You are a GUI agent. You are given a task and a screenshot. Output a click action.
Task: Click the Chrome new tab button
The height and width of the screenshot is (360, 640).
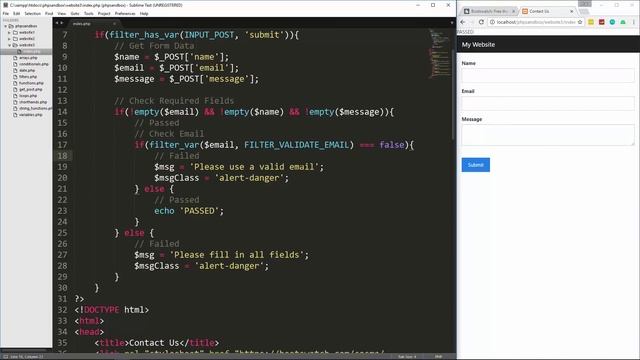[584, 11]
